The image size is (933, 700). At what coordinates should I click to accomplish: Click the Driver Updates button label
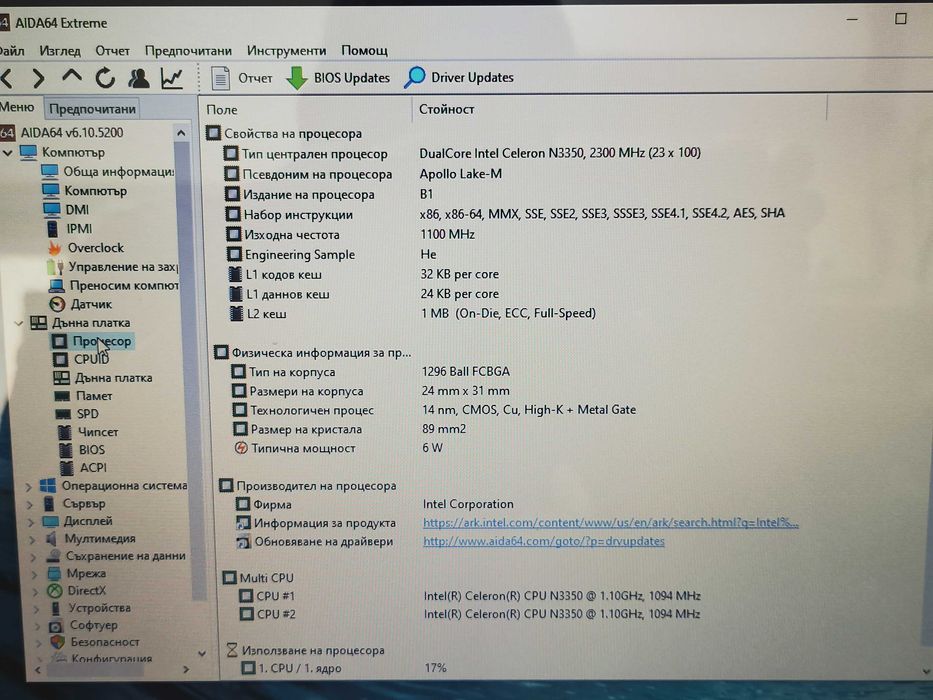tap(472, 77)
